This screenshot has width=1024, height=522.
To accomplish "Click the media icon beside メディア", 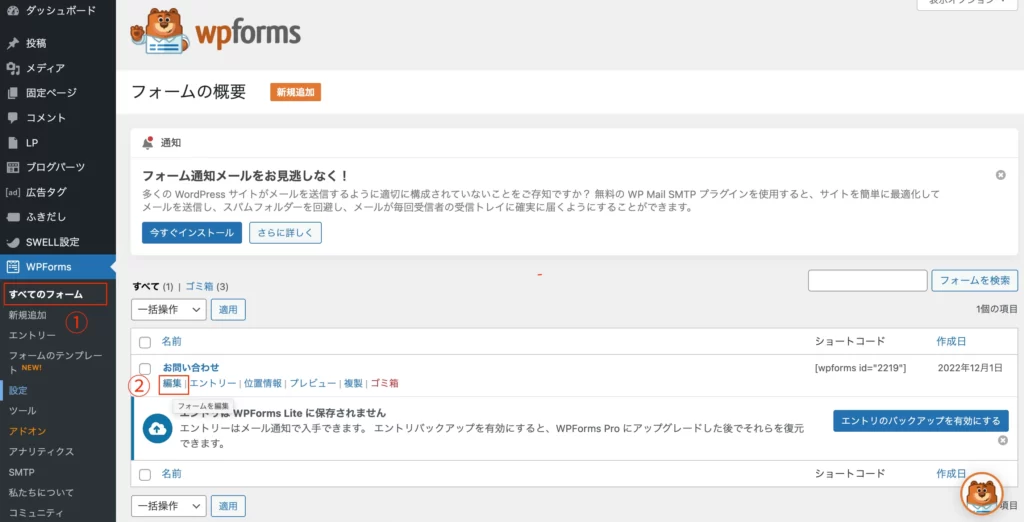I will click(x=12, y=68).
